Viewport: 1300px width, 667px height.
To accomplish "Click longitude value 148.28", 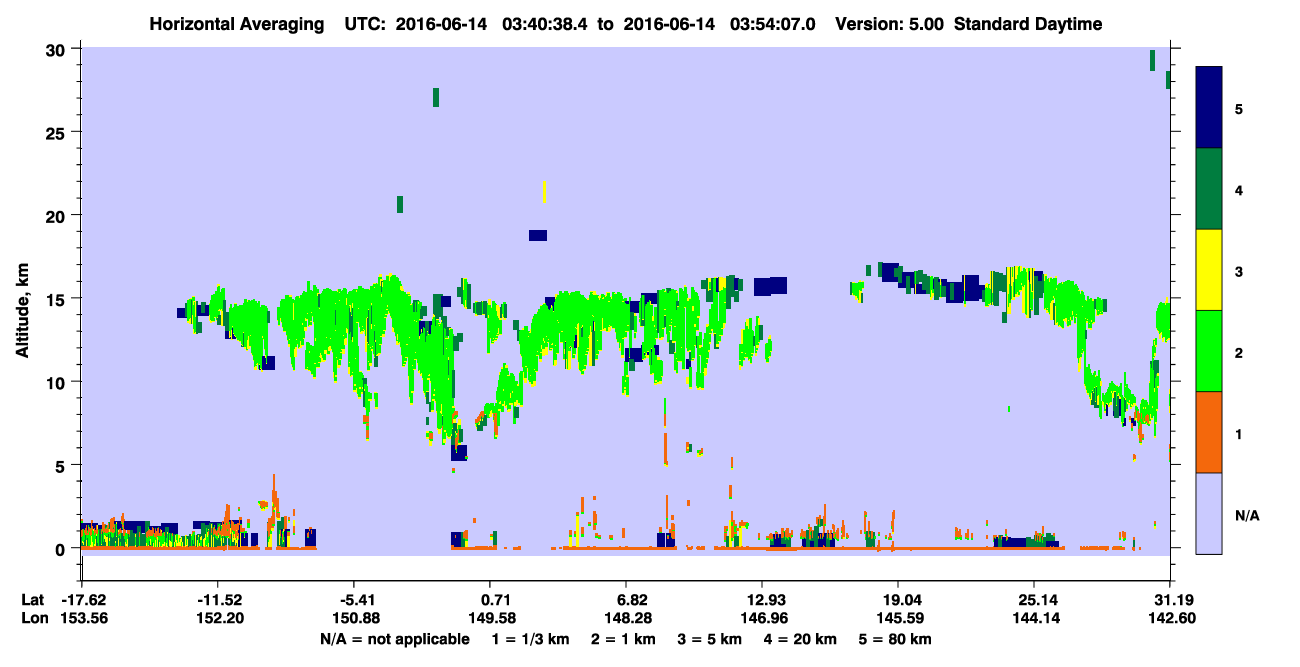I will [x=626, y=619].
